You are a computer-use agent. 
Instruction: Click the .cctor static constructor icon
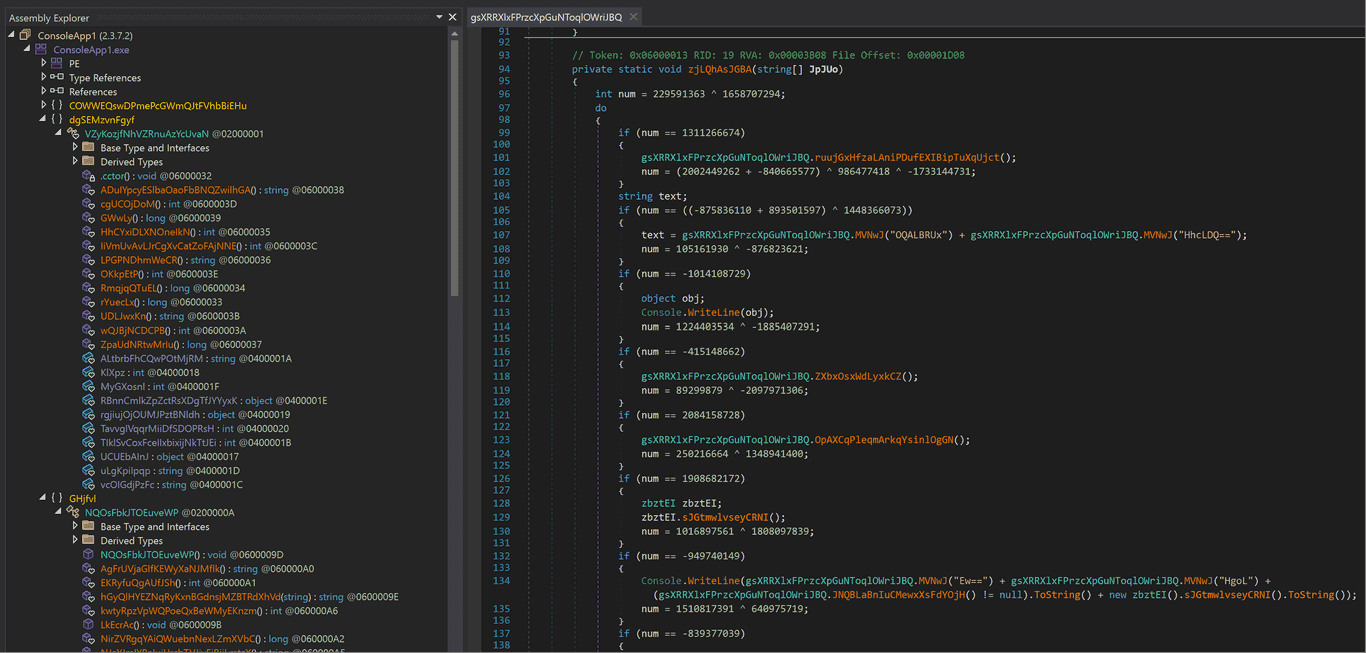(x=89, y=176)
